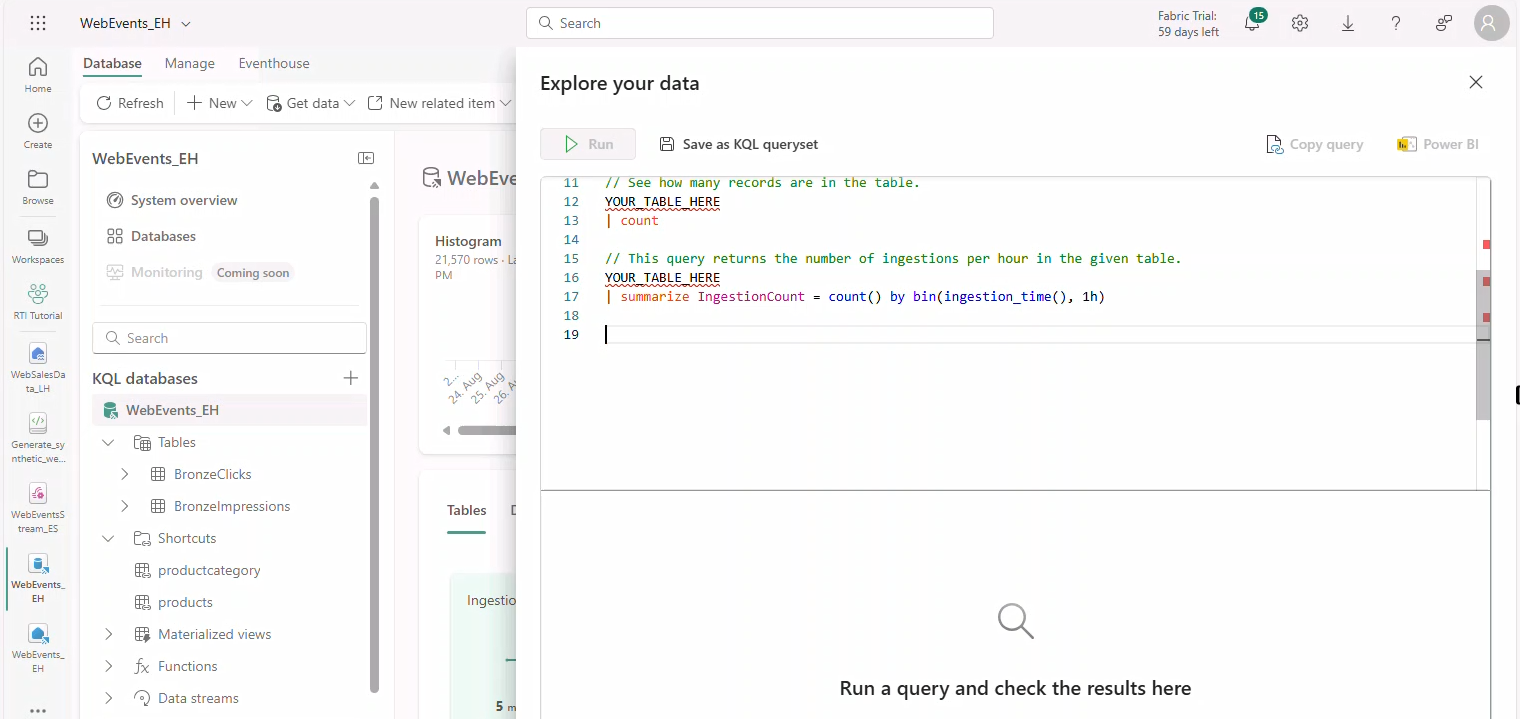Collapse the WebEvents_EH explorer pane
Viewport: 1520px width, 719px height.
[366, 158]
